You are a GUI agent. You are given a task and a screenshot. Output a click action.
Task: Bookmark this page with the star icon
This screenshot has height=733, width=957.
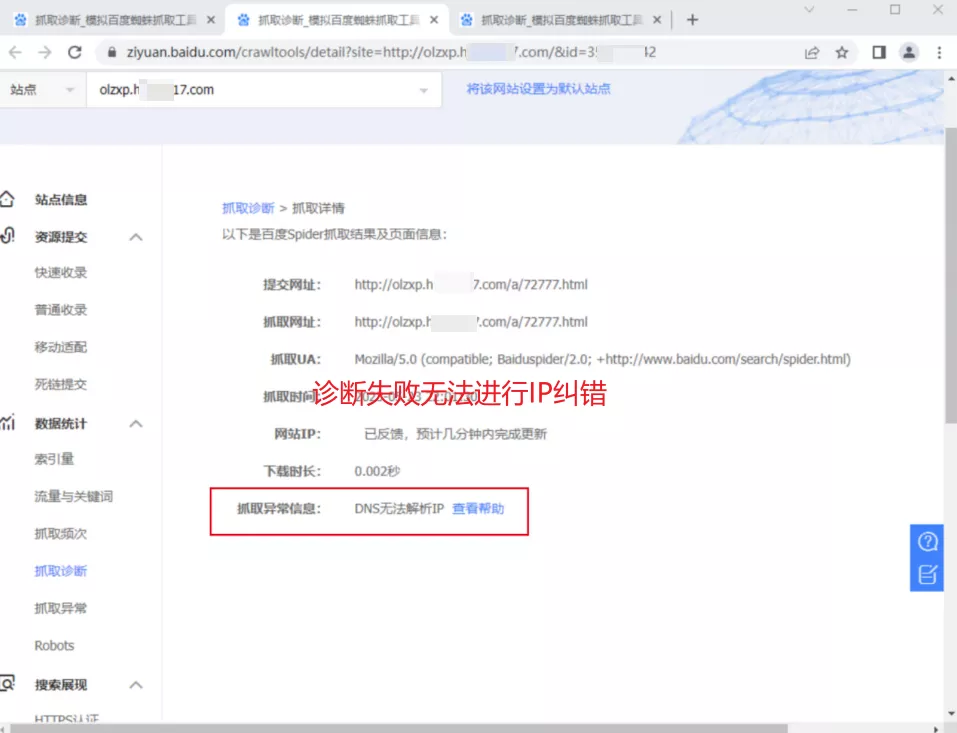pos(842,52)
